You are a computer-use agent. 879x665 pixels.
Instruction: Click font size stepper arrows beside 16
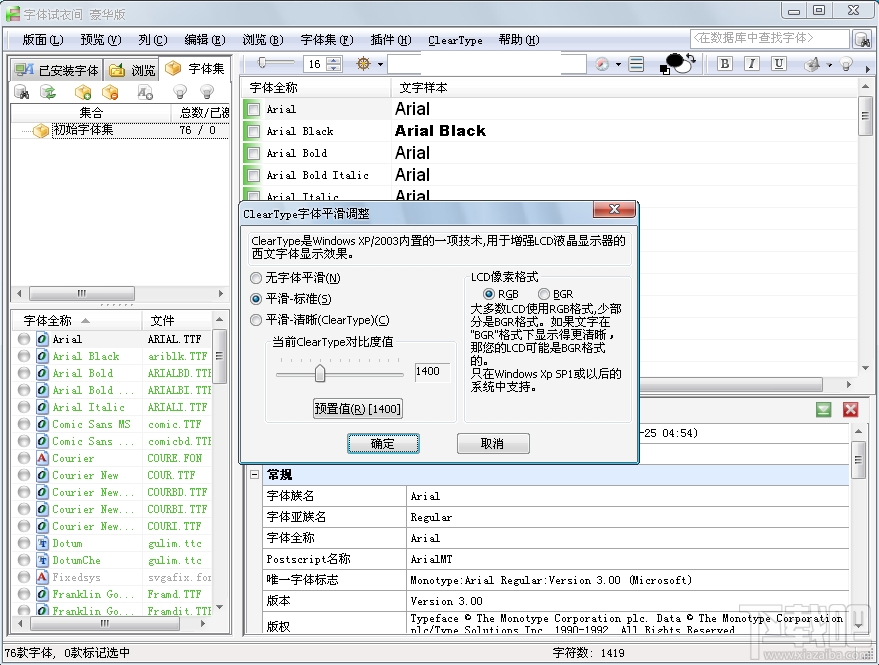[x=334, y=64]
